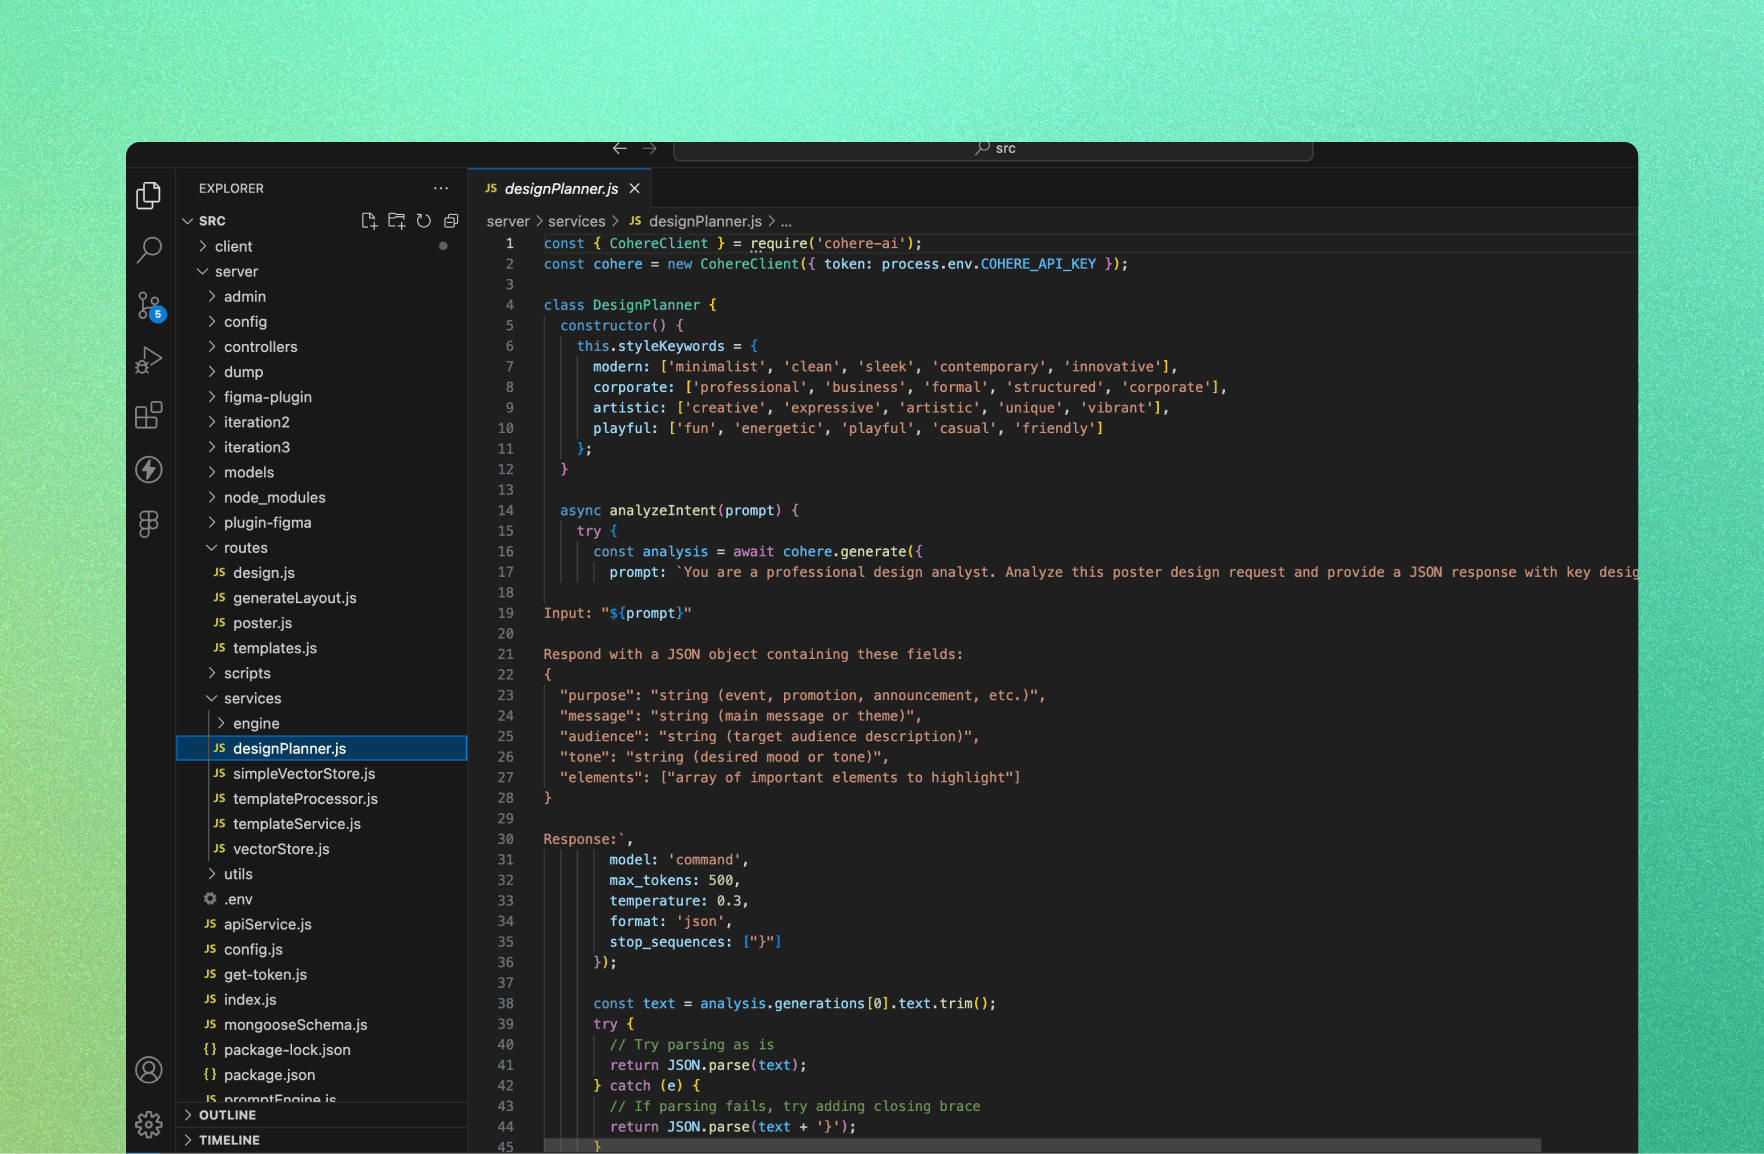Open templateProcessor.js file

[x=321, y=799]
